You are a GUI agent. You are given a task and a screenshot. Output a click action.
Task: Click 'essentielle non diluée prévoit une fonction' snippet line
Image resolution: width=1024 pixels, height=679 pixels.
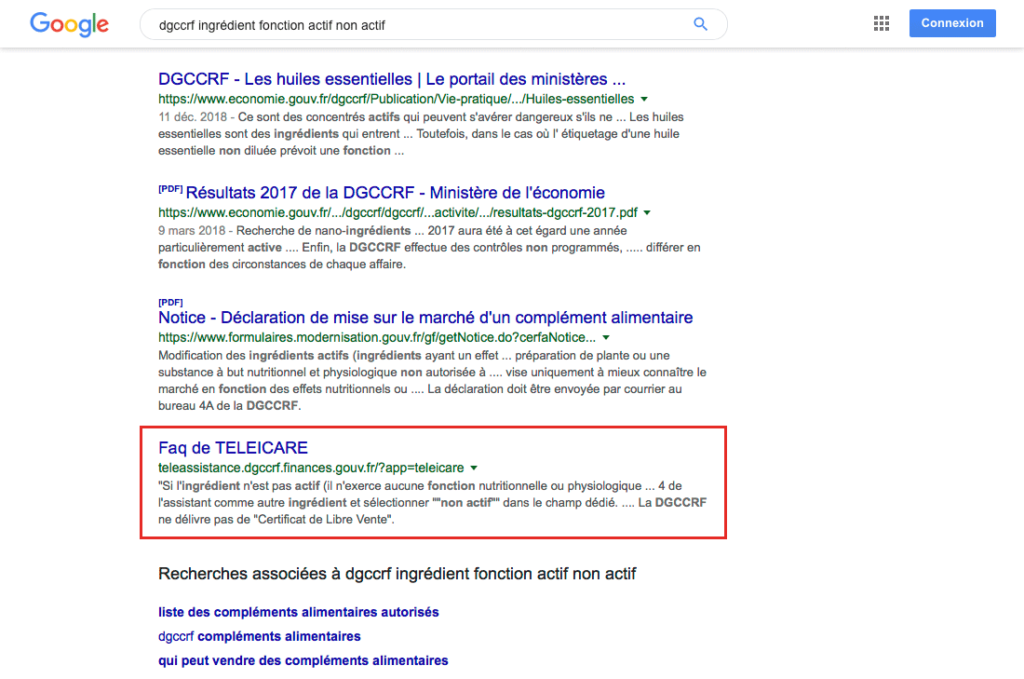click(281, 151)
